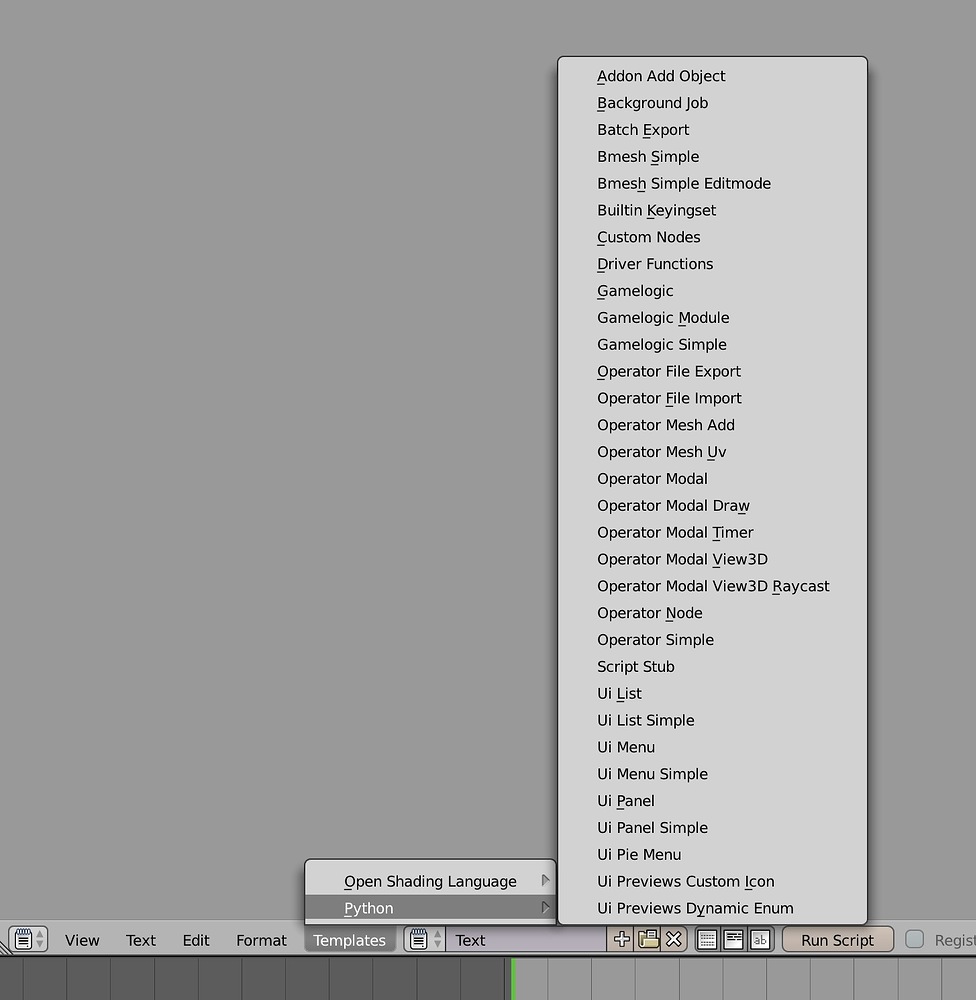Select Driver Functions template
976x1000 pixels.
click(713, 263)
